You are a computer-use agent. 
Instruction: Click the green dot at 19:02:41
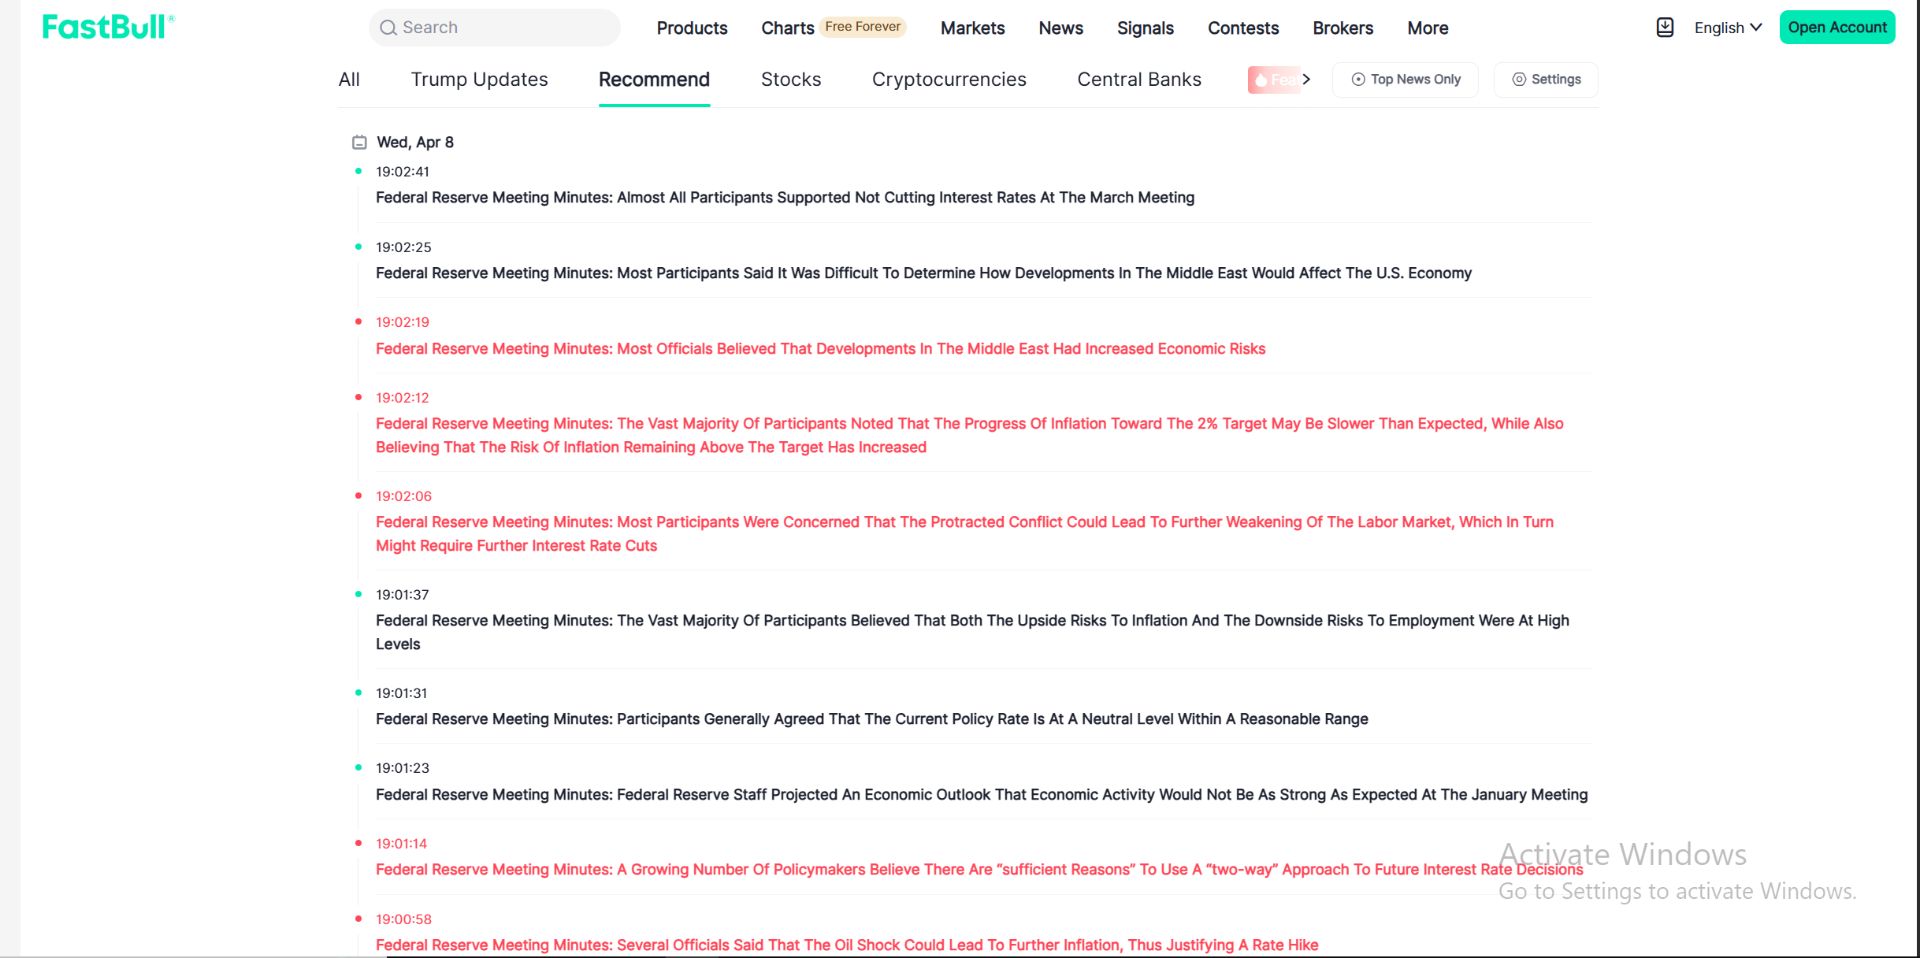[358, 171]
